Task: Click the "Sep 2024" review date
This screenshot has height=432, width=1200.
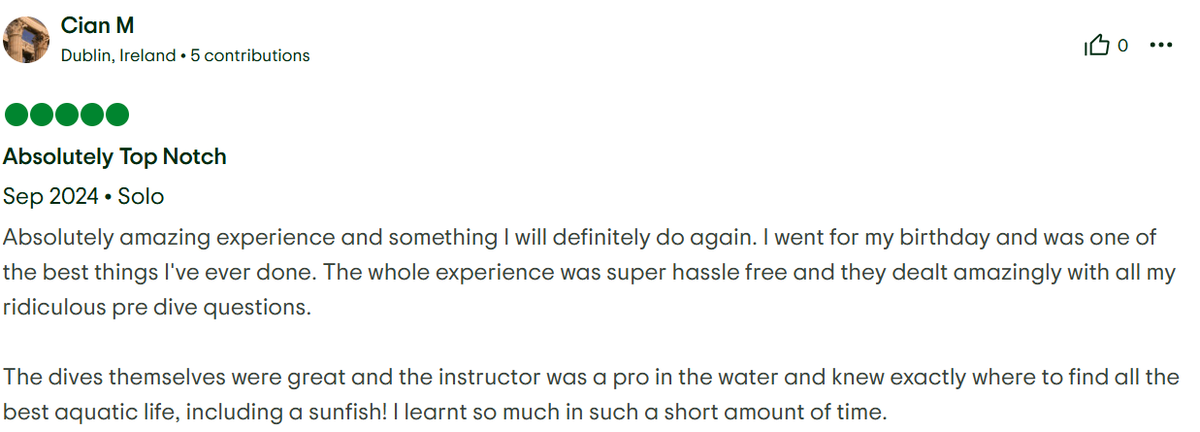Action: point(50,197)
